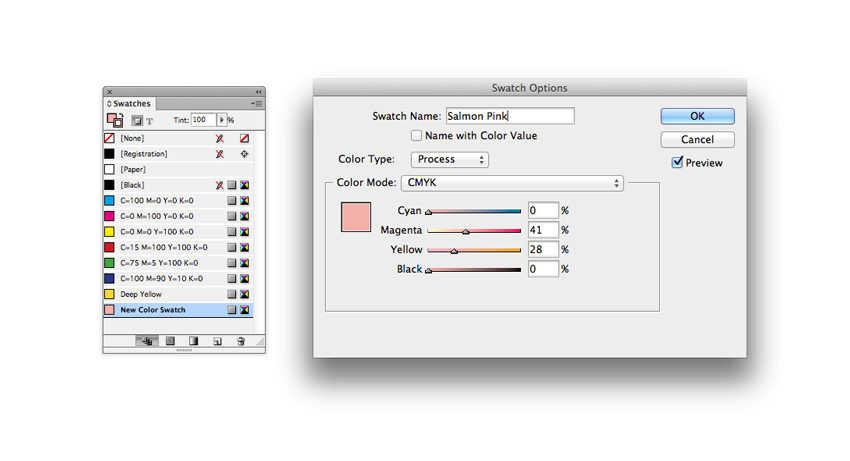Select the [Registration] swatch

click(178, 154)
